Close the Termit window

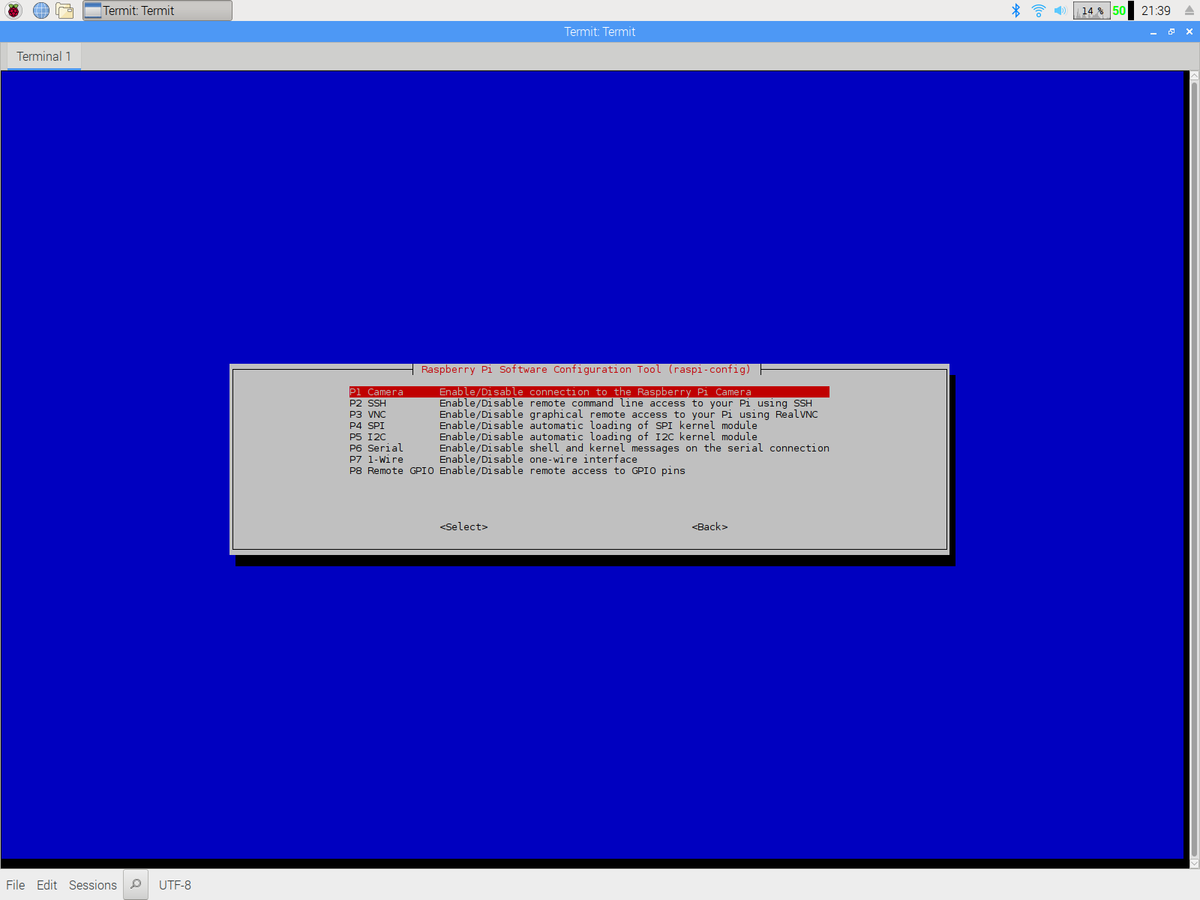click(1190, 32)
